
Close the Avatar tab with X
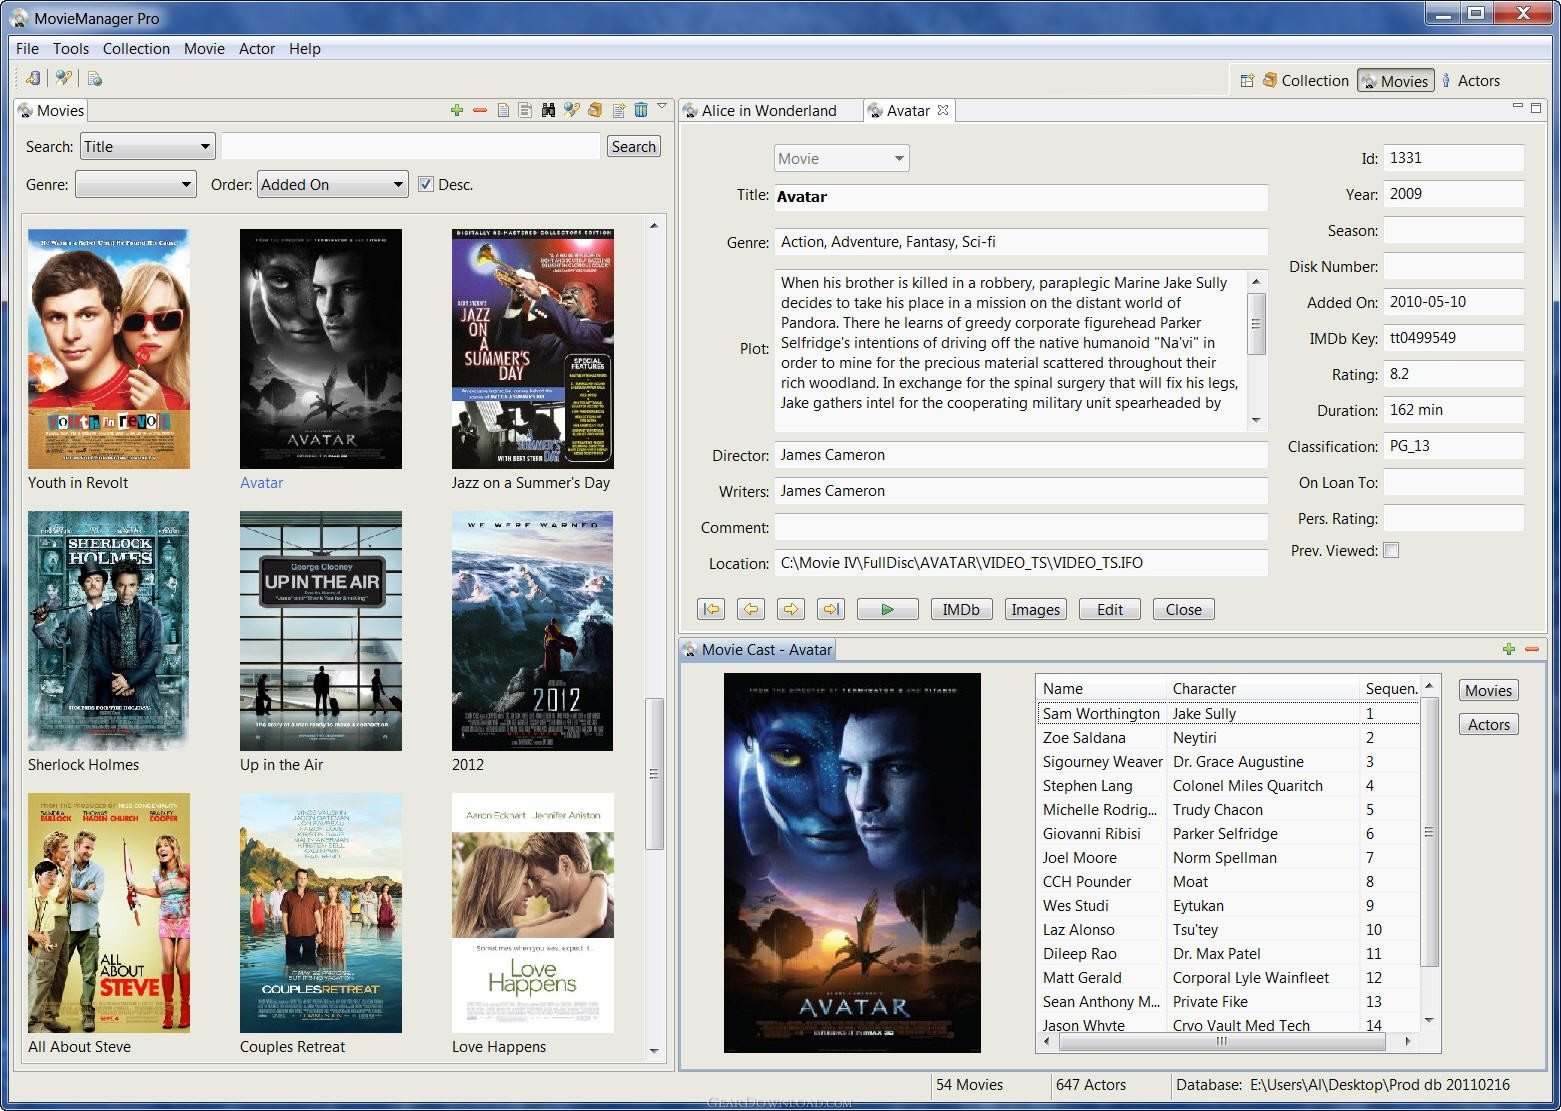tap(942, 110)
